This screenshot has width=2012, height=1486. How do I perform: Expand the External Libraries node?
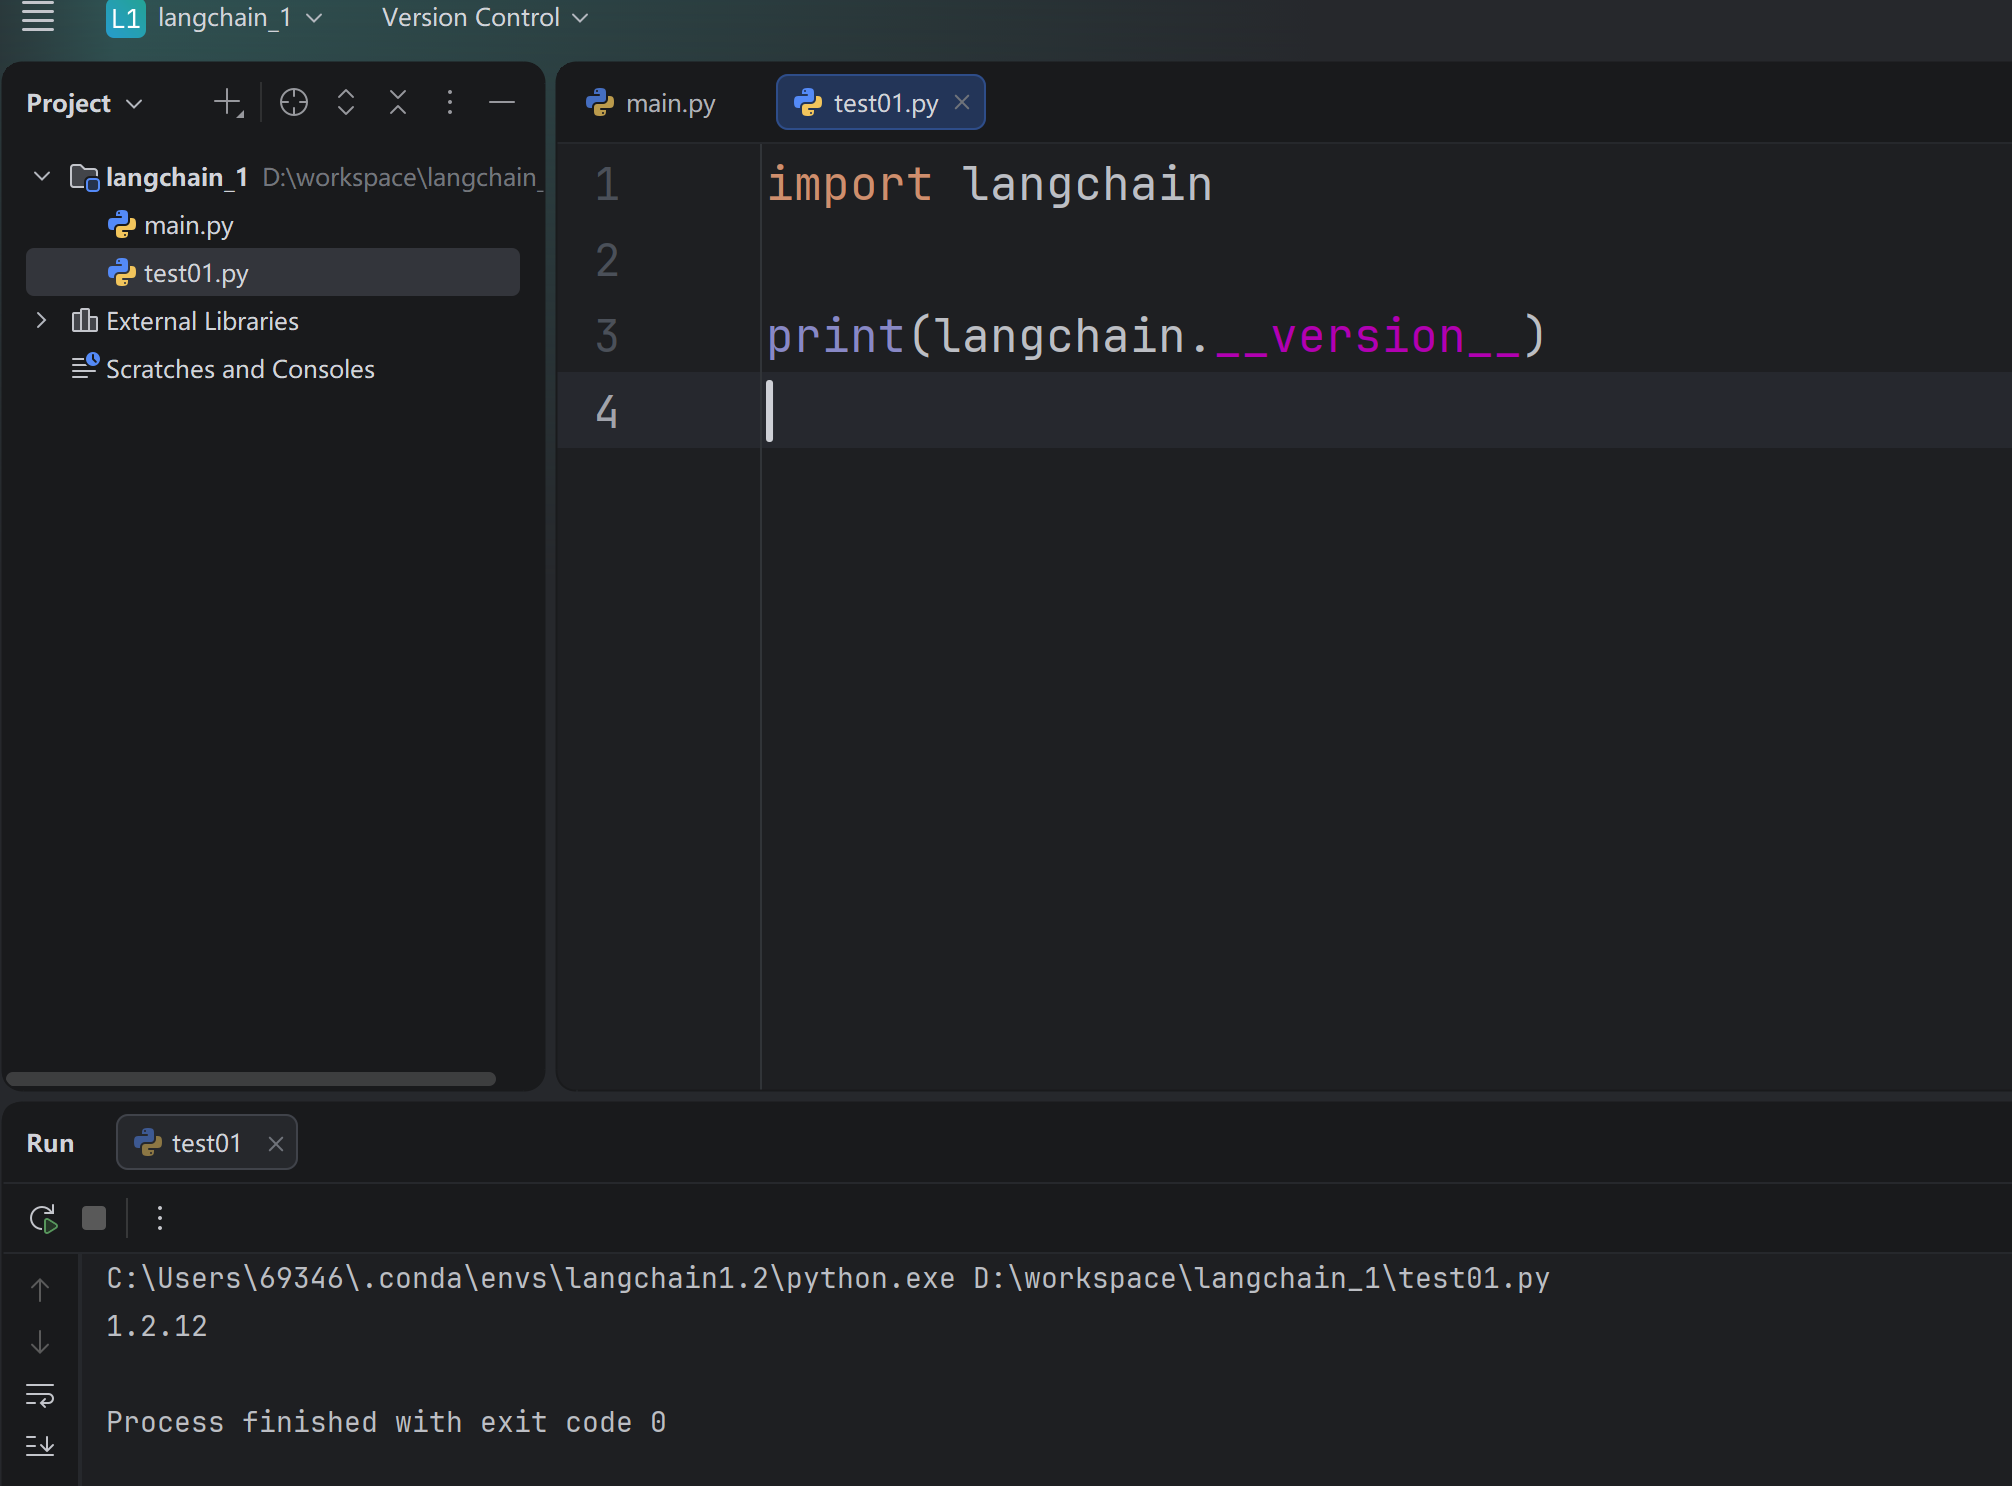42,321
